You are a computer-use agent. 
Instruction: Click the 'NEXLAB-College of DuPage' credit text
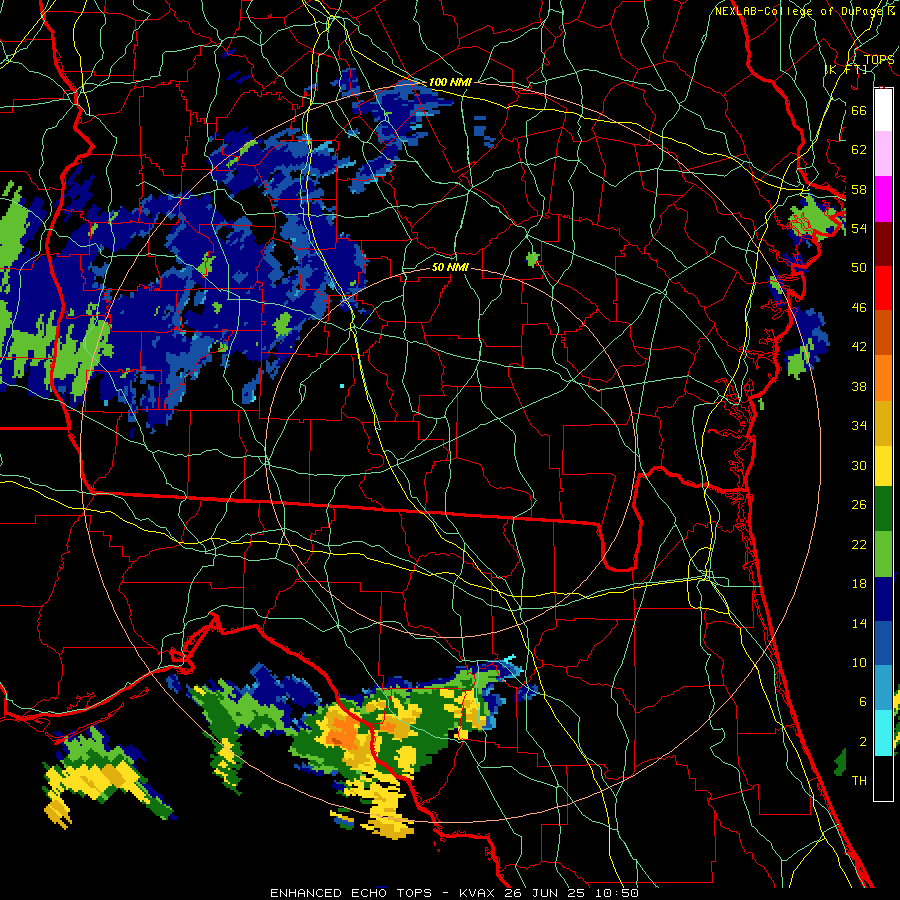tap(800, 11)
